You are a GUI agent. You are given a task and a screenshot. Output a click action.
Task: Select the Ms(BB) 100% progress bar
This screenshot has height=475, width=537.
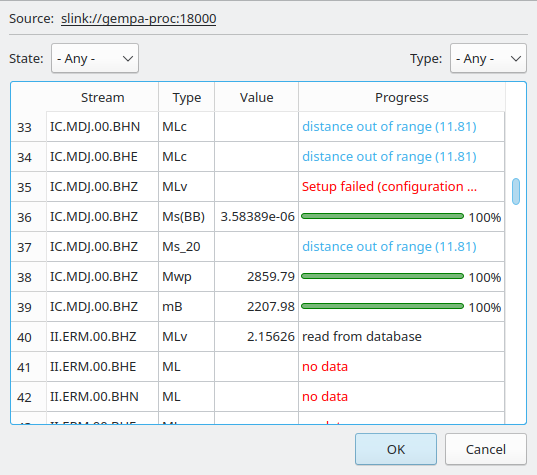point(382,216)
